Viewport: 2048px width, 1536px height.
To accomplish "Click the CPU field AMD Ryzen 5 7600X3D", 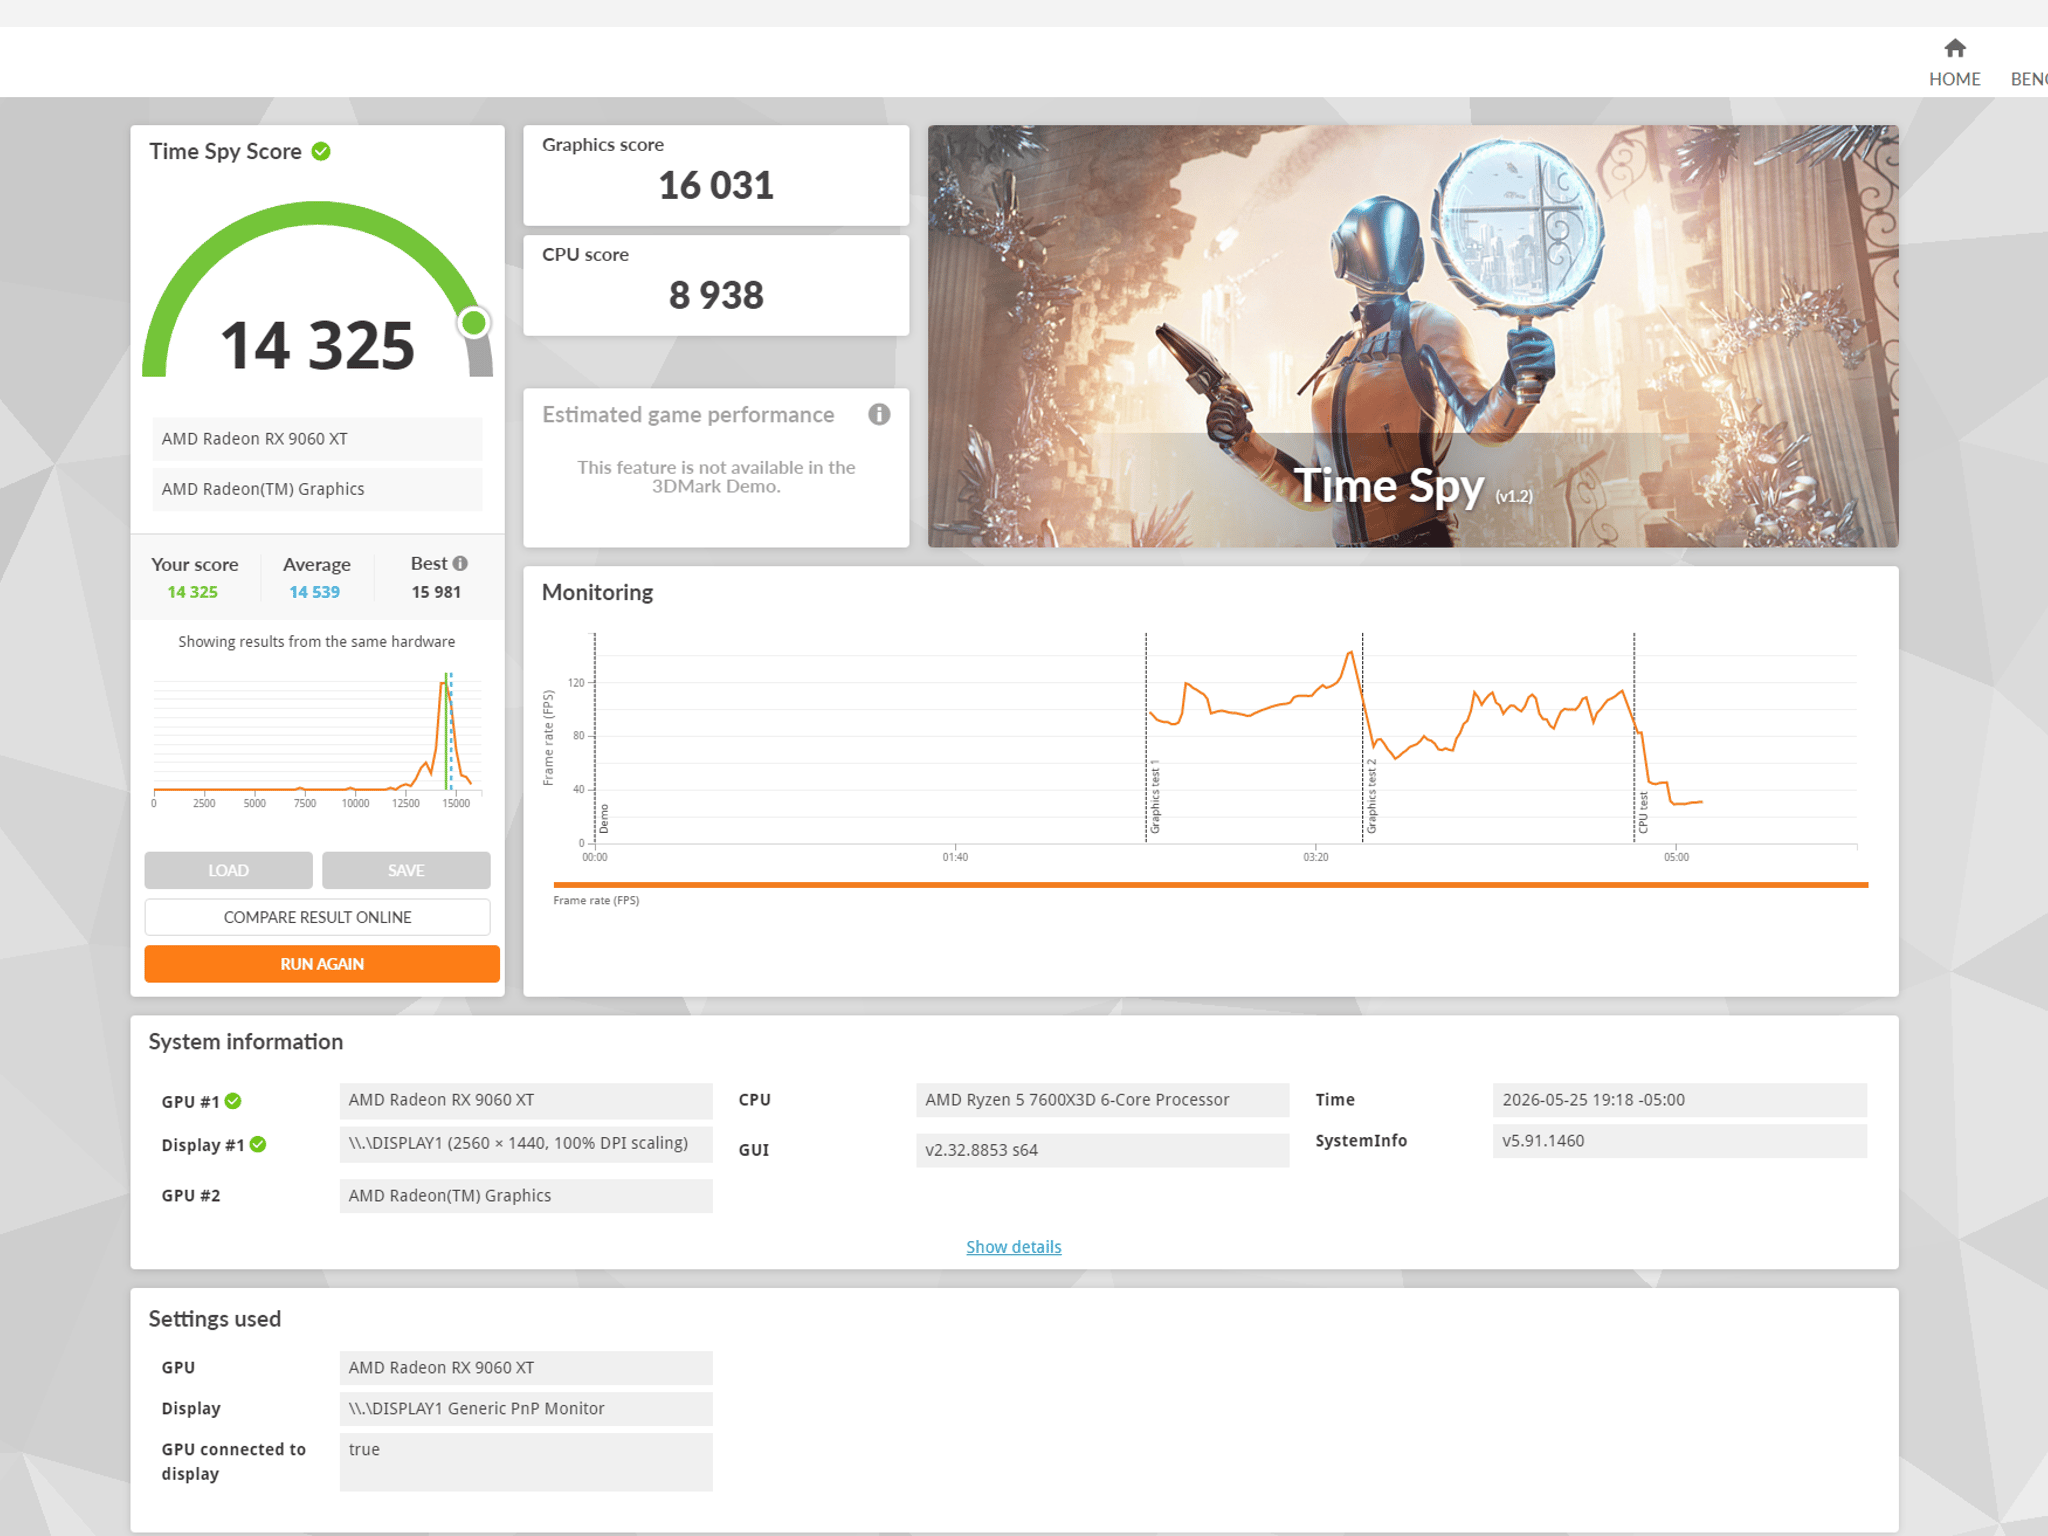I will (1102, 1100).
